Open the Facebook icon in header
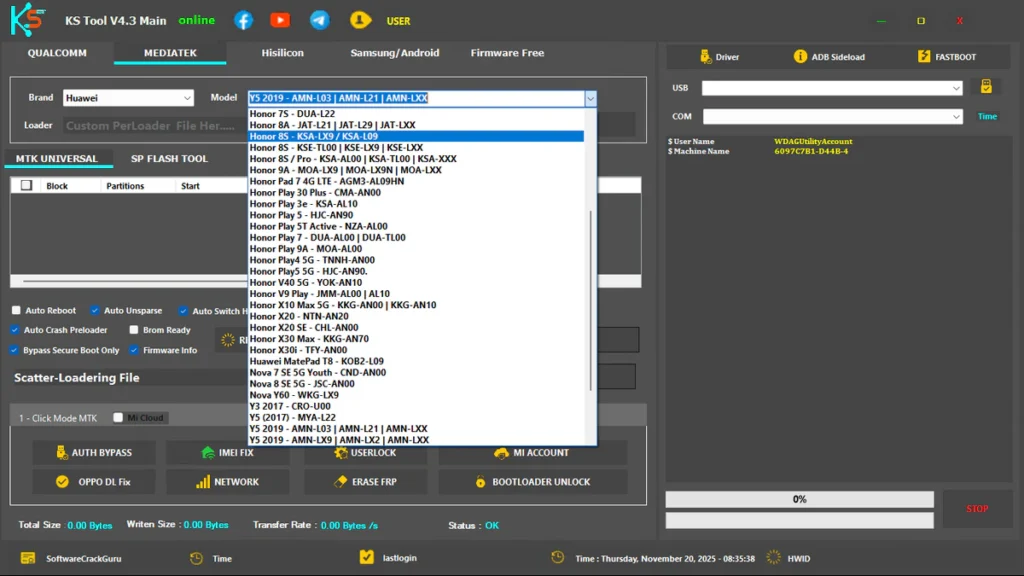Viewport: 1024px width, 576px height. [243, 20]
